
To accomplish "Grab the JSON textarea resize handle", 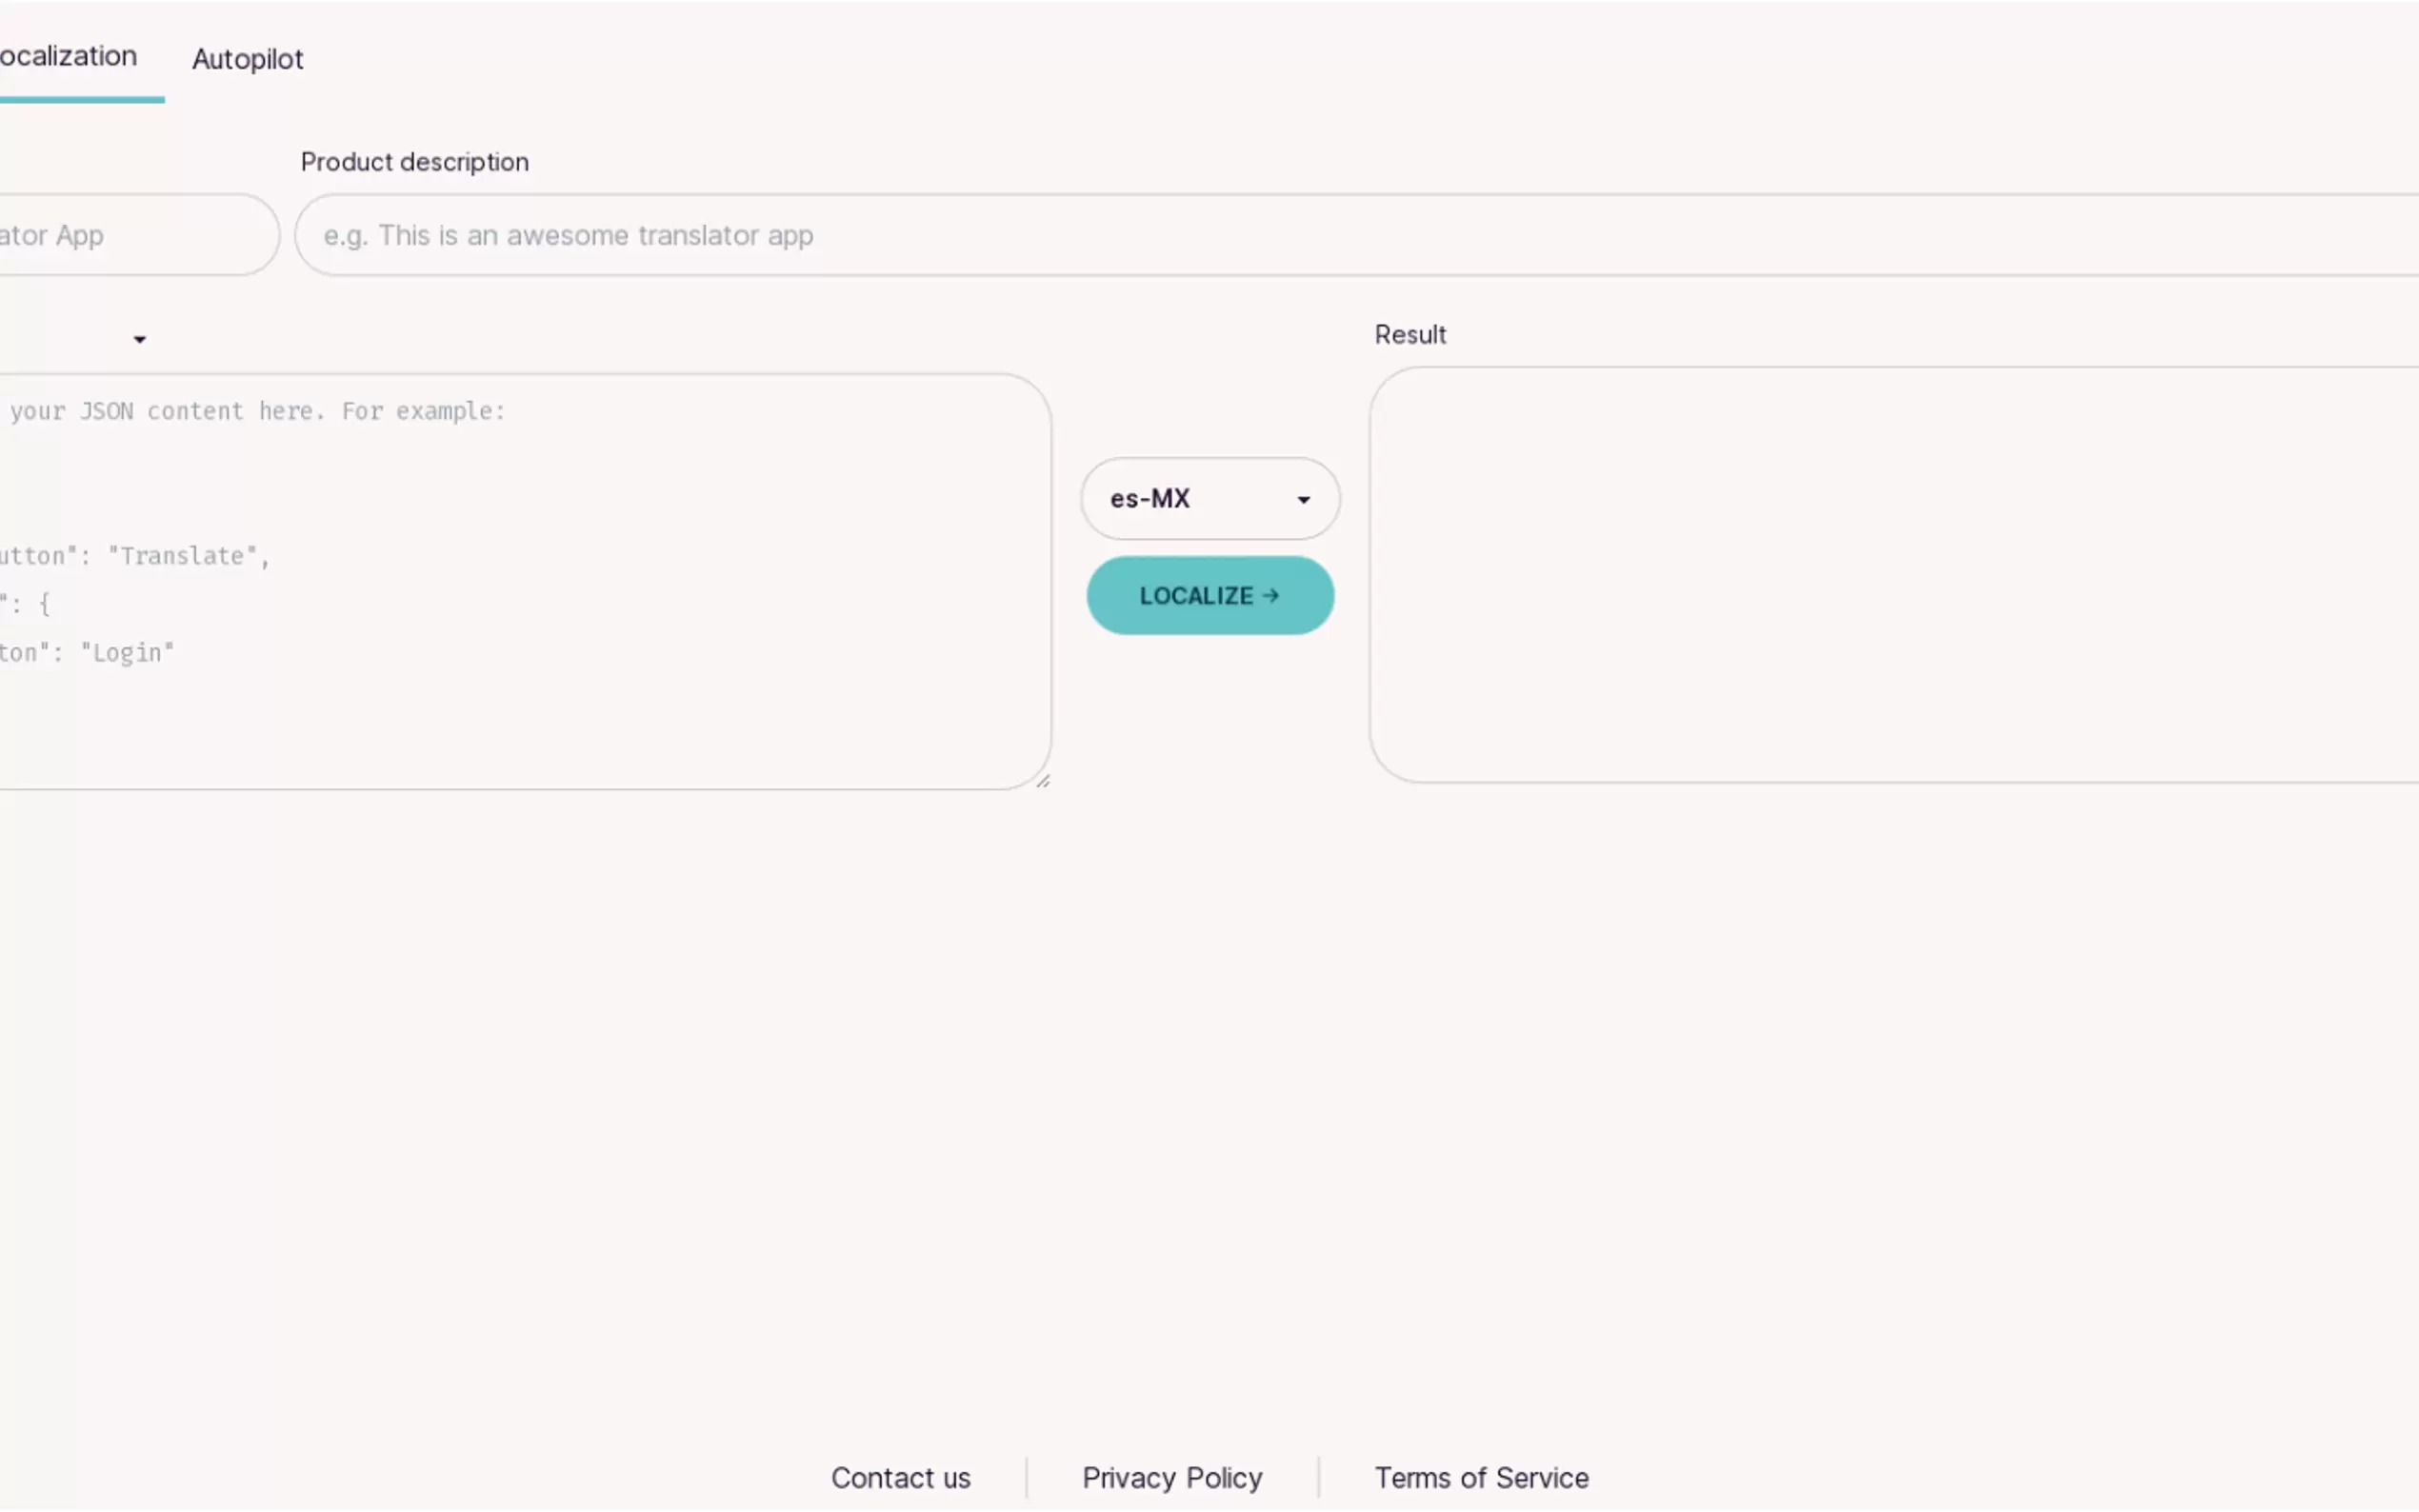I will (x=1043, y=781).
